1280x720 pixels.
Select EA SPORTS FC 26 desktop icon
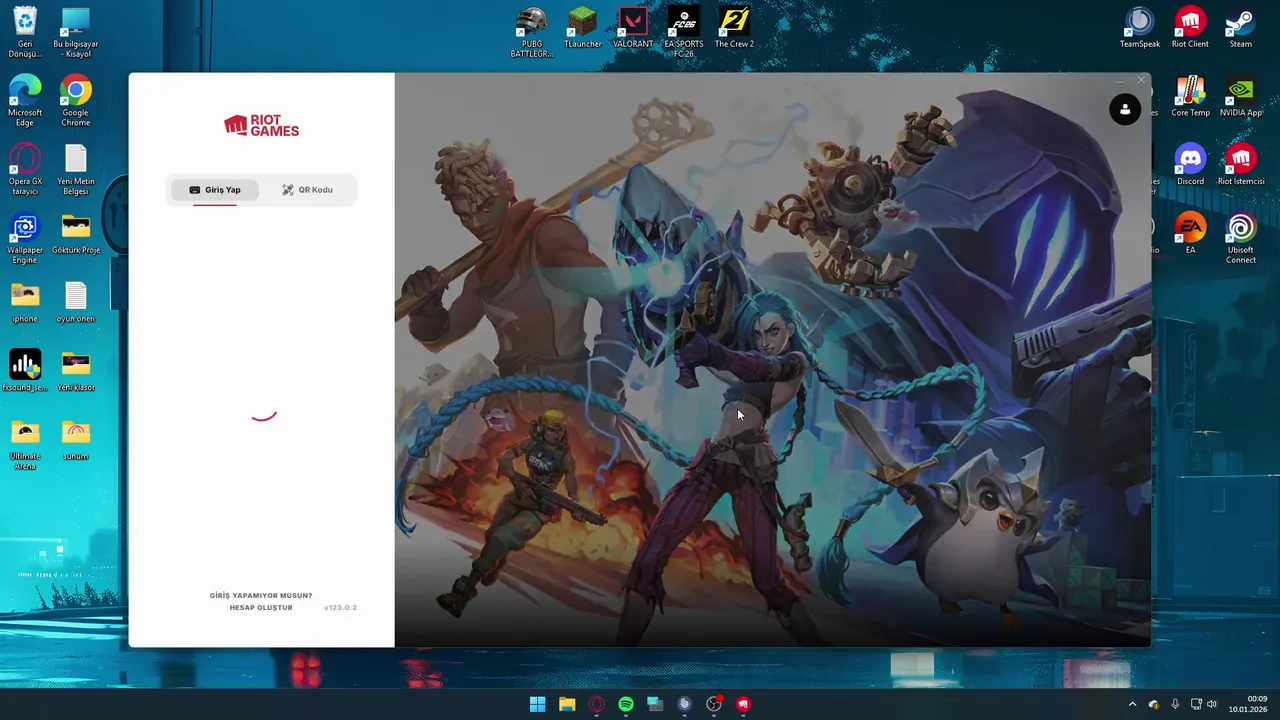click(x=684, y=33)
